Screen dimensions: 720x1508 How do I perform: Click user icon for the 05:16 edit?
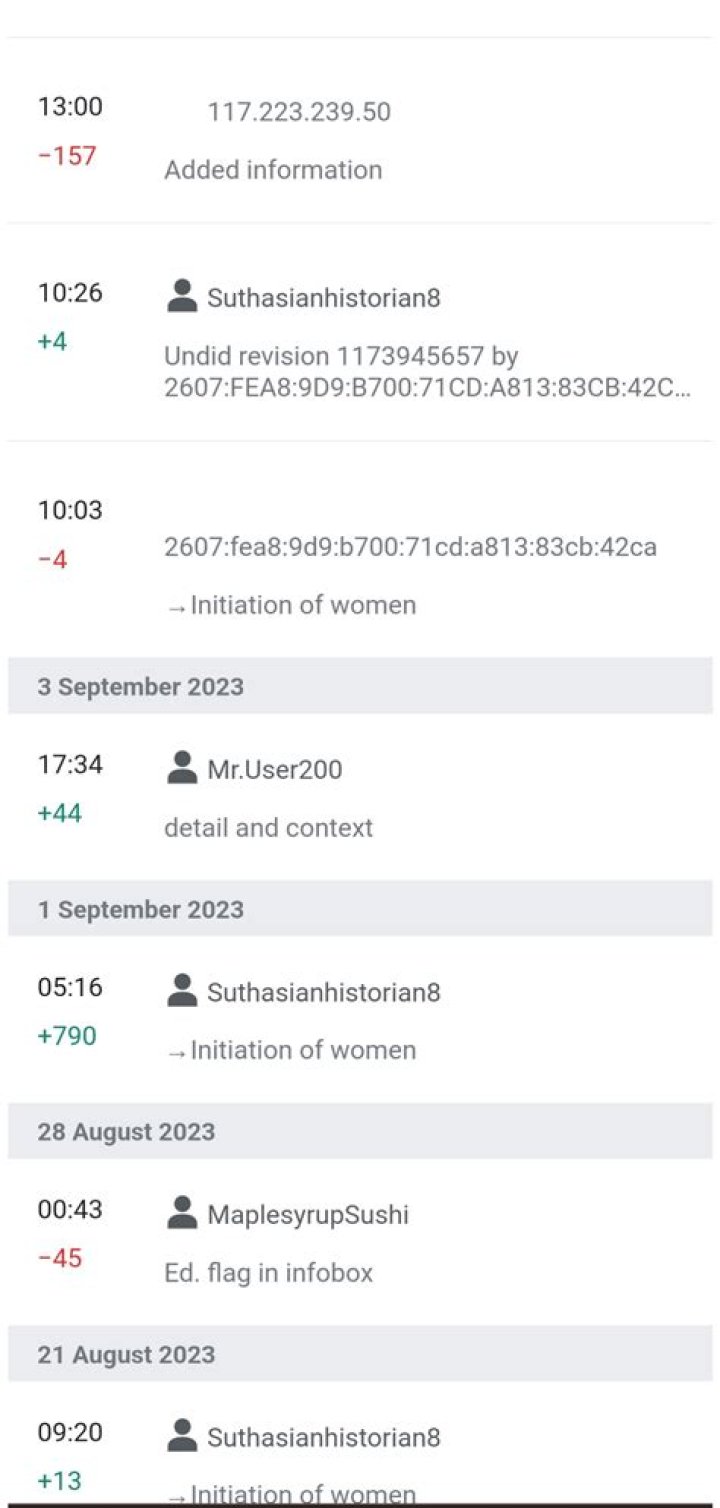pyautogui.click(x=182, y=990)
